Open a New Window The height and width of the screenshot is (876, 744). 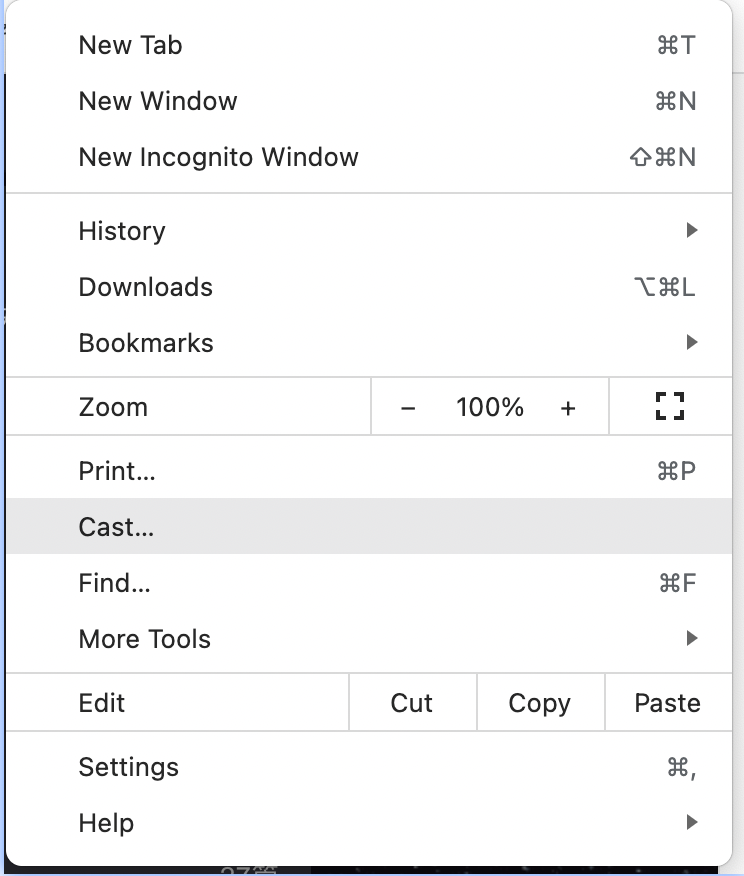158,101
